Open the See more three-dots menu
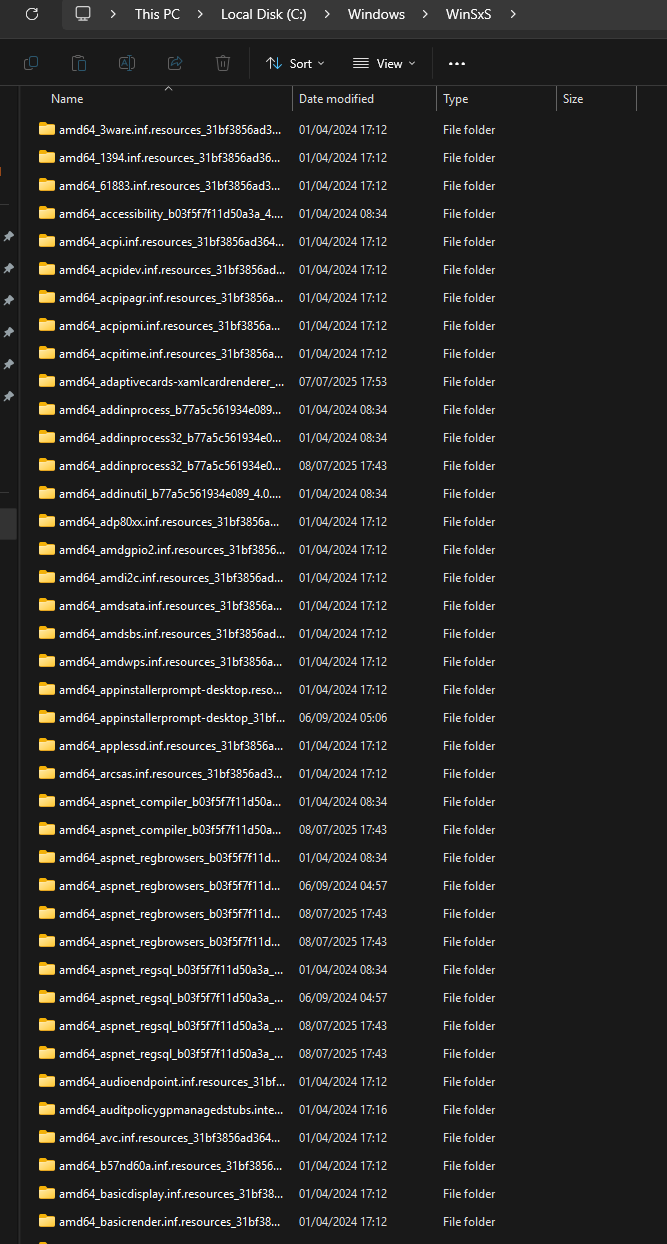Screen dimensions: 667x1244 457,63
